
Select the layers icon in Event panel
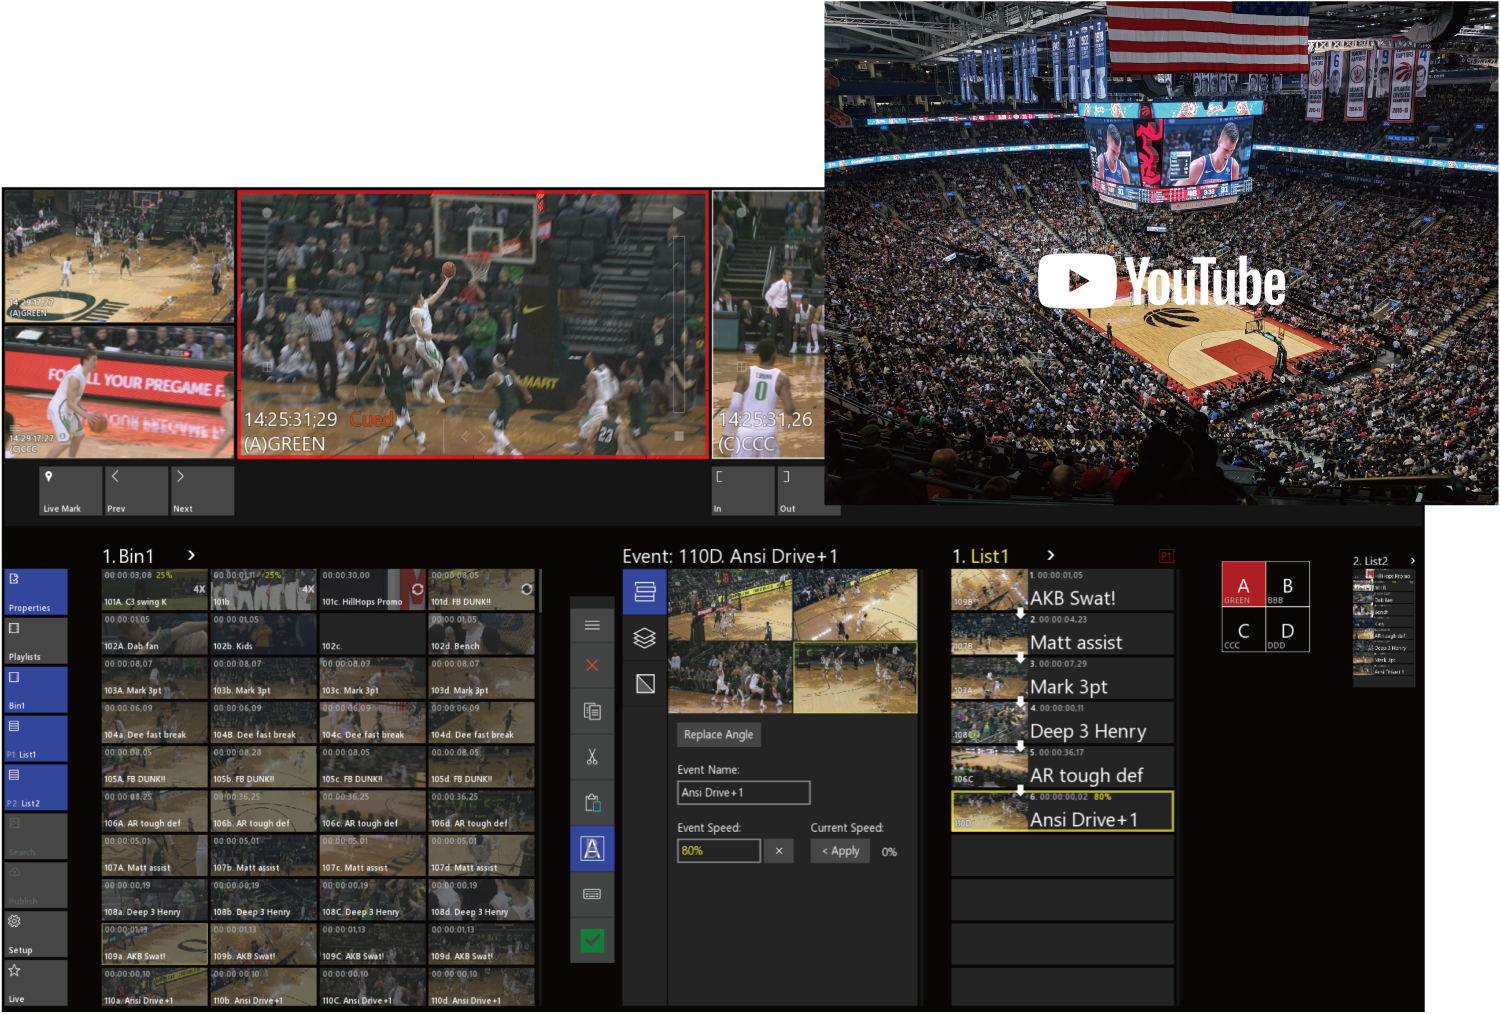[645, 638]
